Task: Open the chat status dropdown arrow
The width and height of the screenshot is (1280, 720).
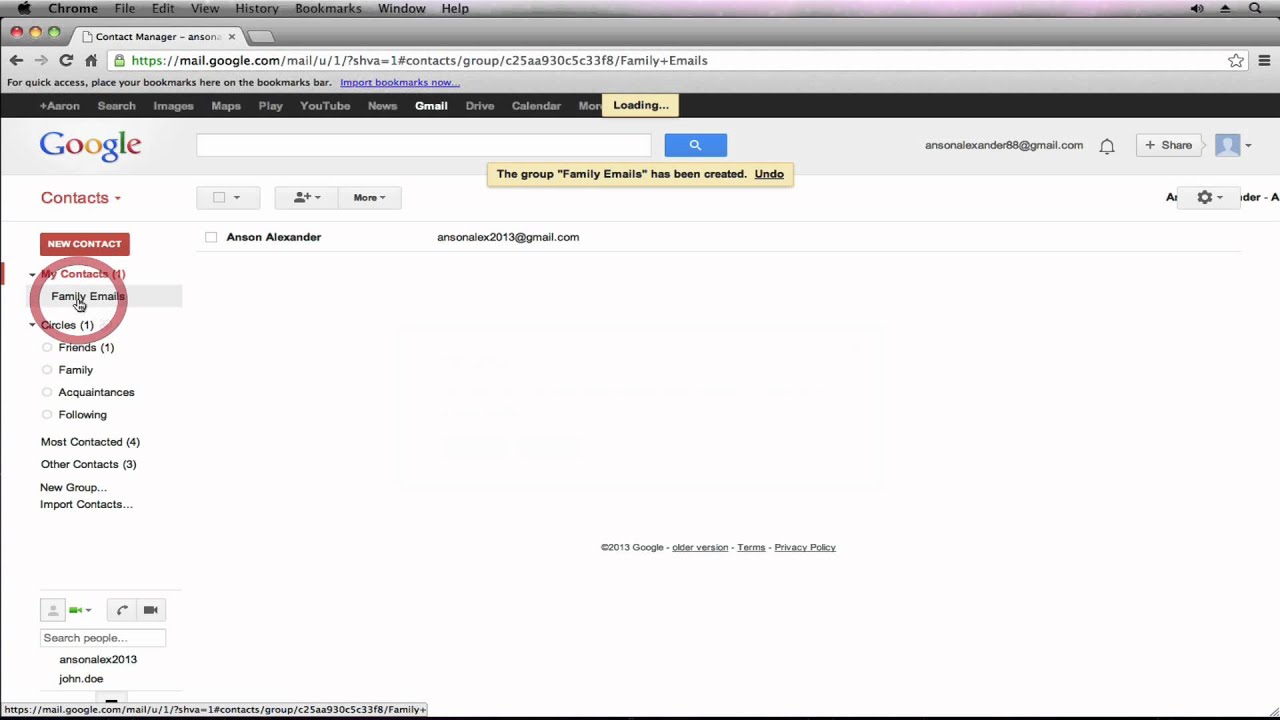Action: click(88, 610)
